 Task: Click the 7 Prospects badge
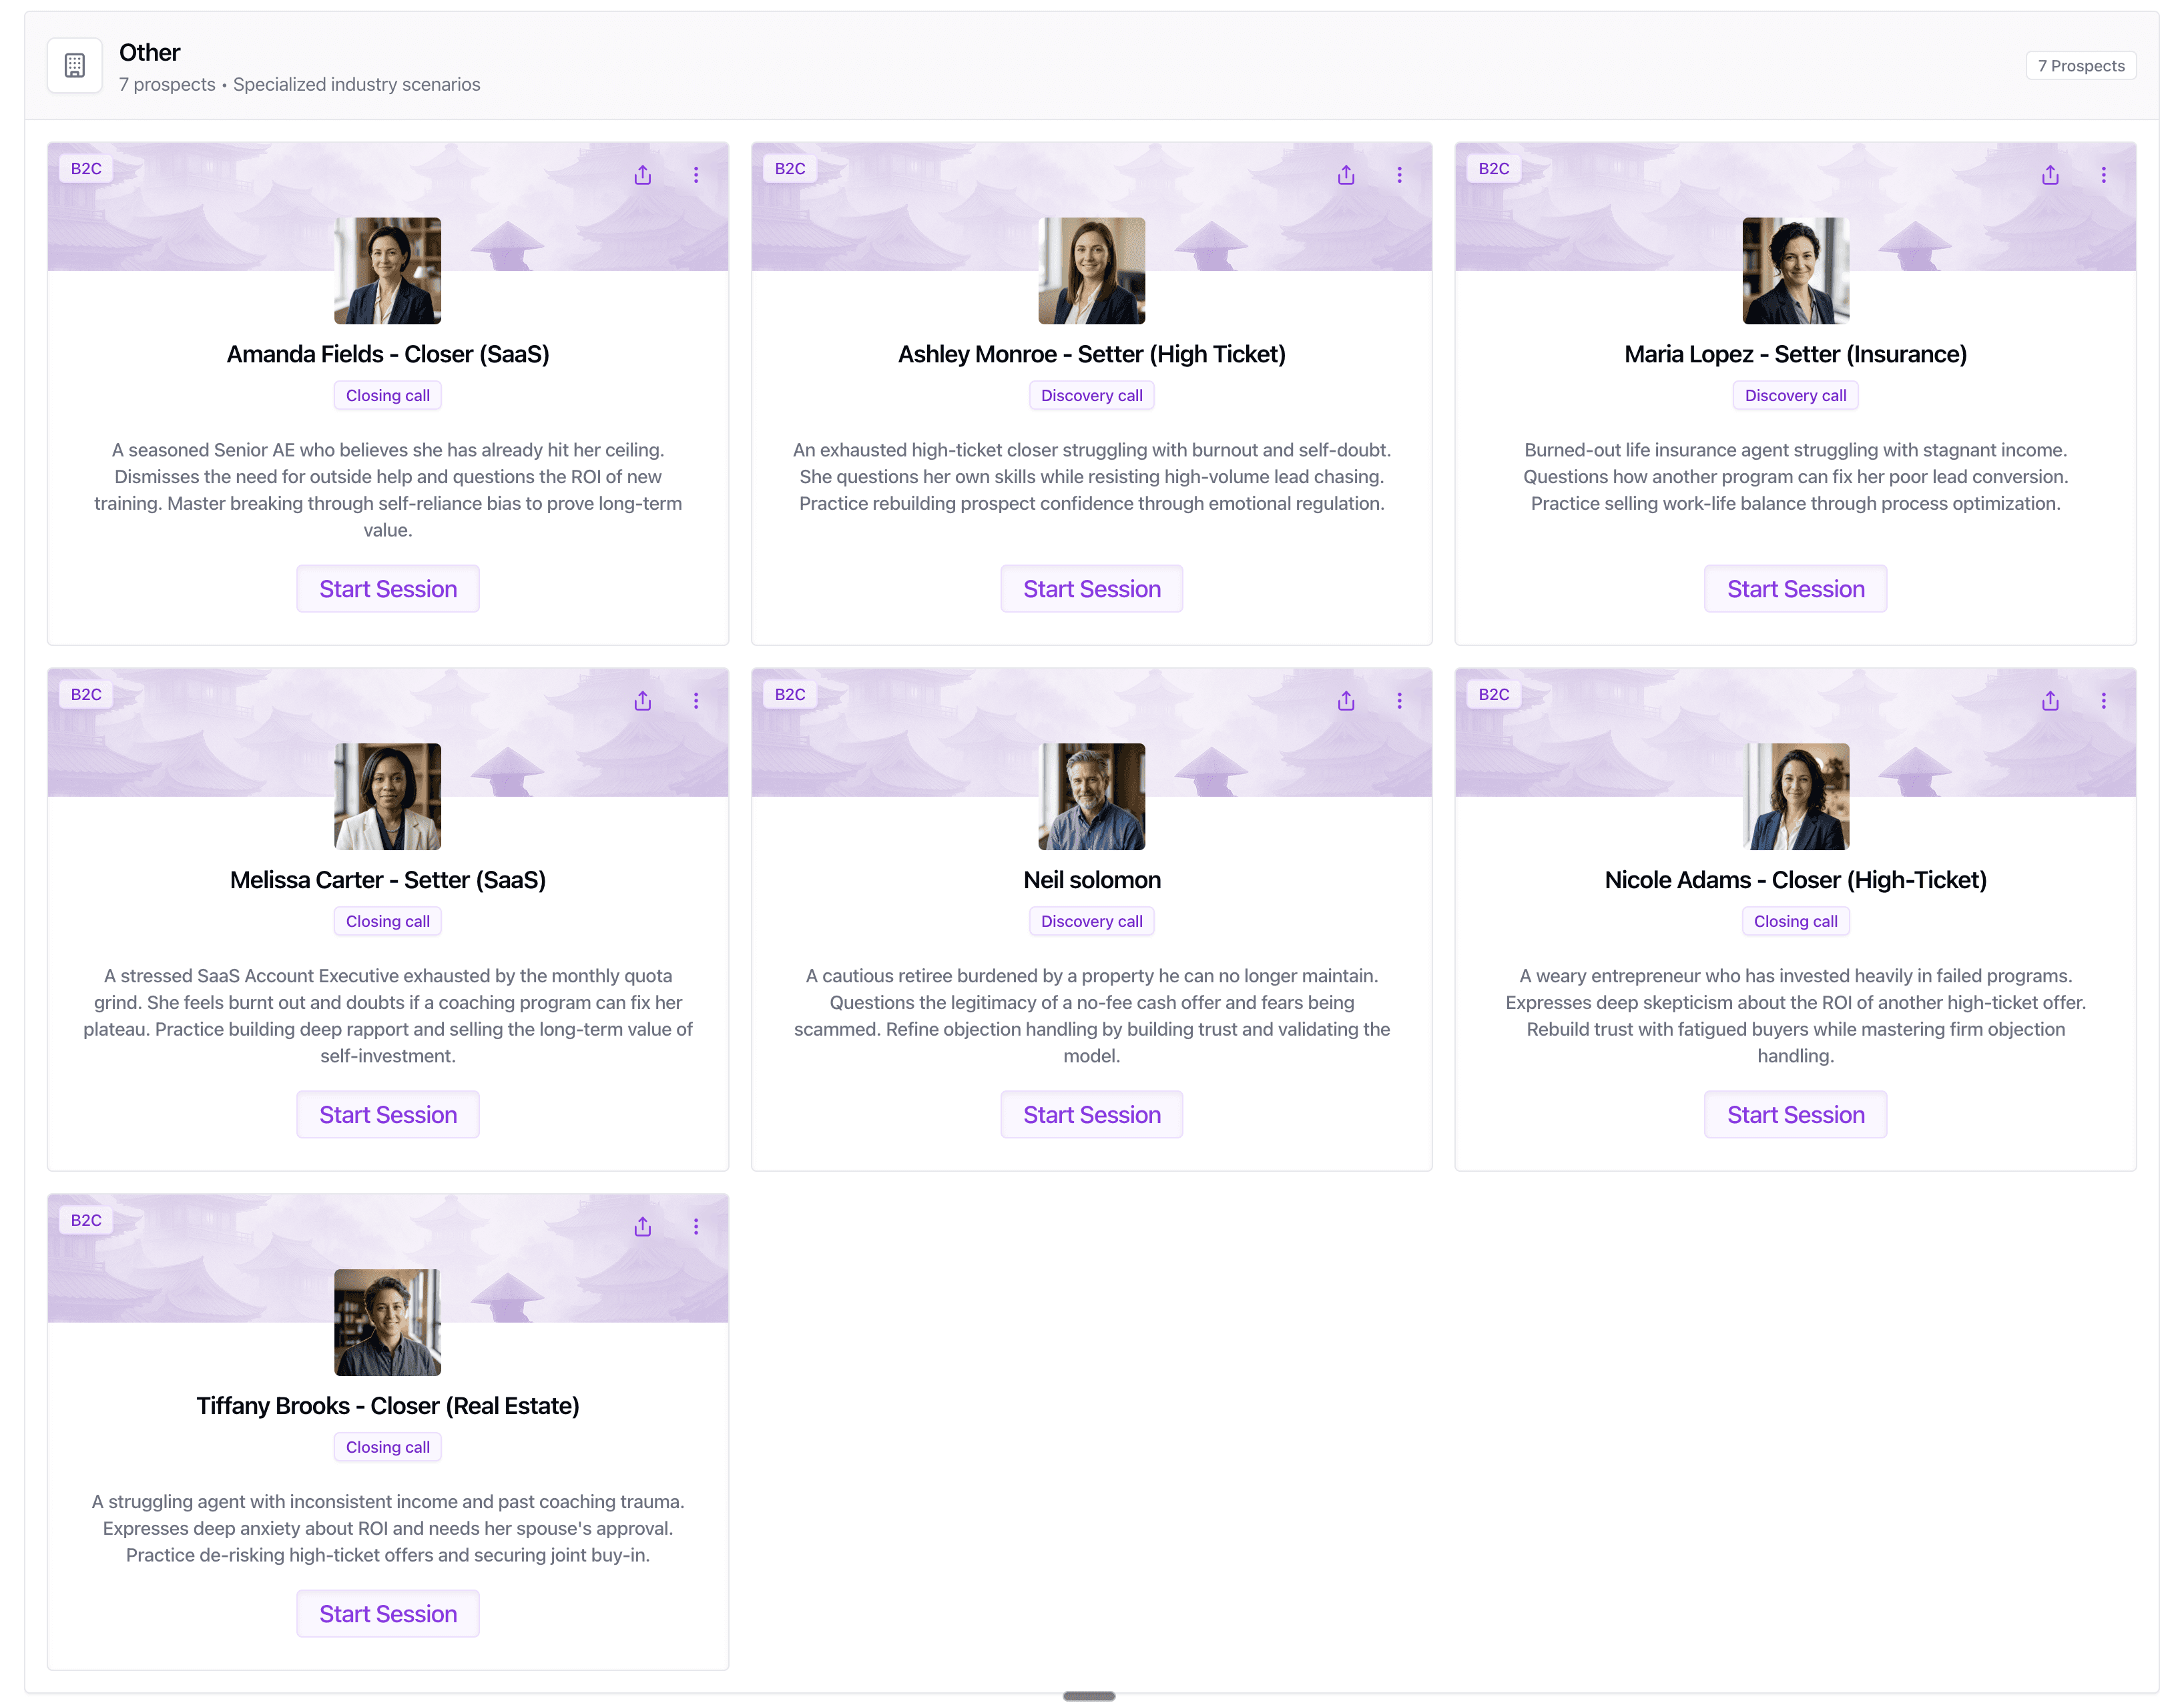pos(2080,66)
